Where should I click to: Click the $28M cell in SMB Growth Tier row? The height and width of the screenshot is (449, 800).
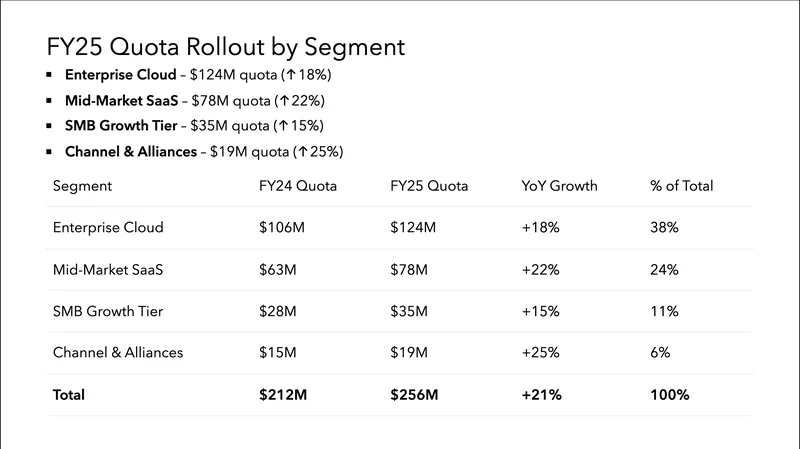(278, 311)
